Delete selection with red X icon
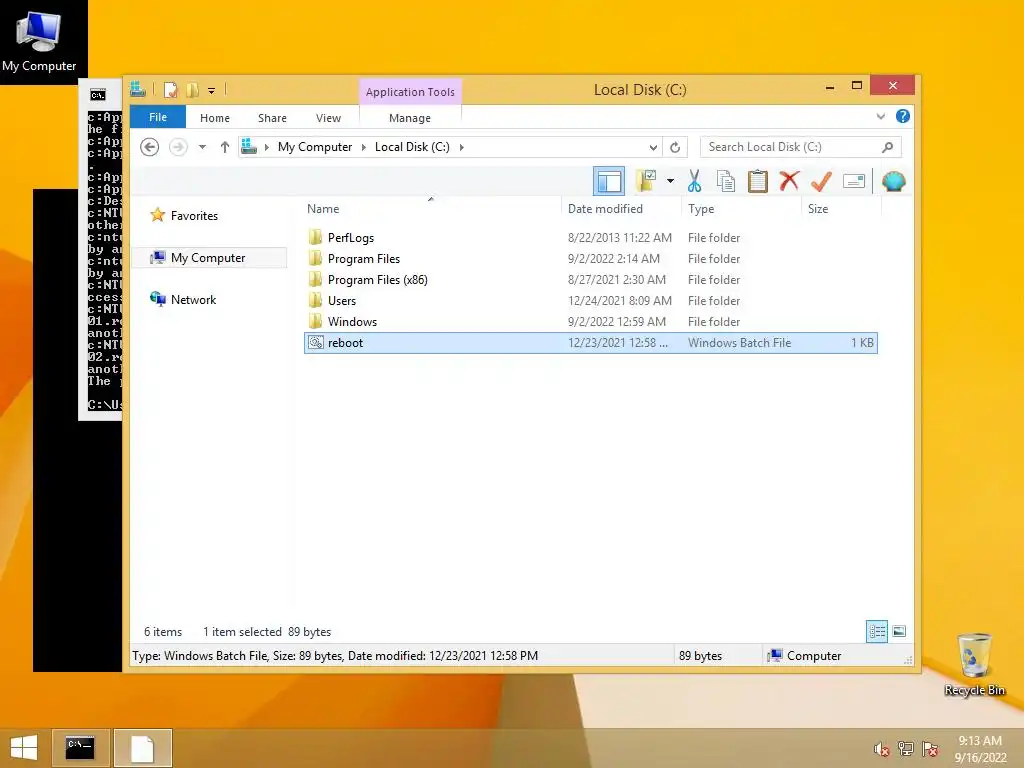The image size is (1024, 768). (x=789, y=180)
